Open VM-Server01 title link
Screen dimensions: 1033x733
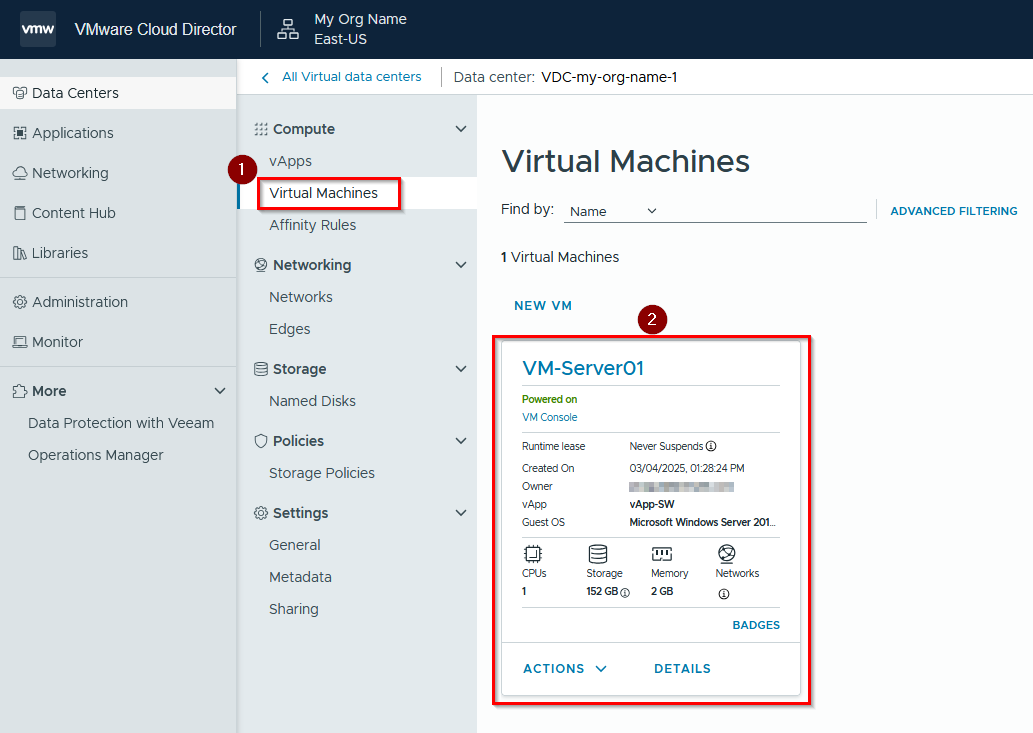(x=583, y=367)
